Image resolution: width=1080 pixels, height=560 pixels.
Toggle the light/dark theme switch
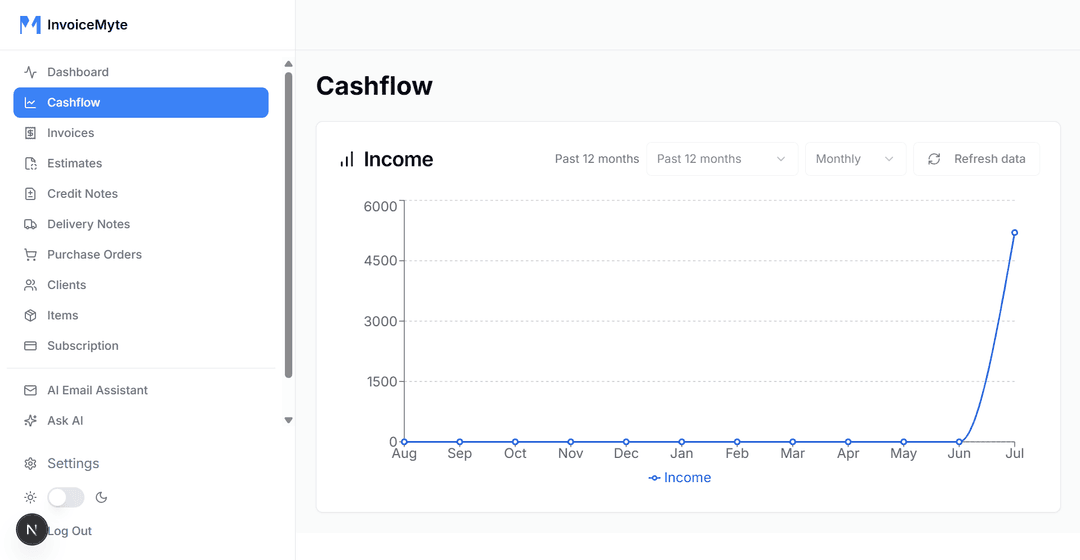click(66, 497)
